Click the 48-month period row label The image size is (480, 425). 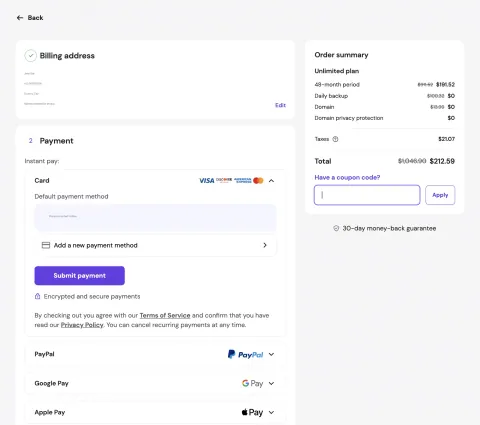click(x=337, y=85)
